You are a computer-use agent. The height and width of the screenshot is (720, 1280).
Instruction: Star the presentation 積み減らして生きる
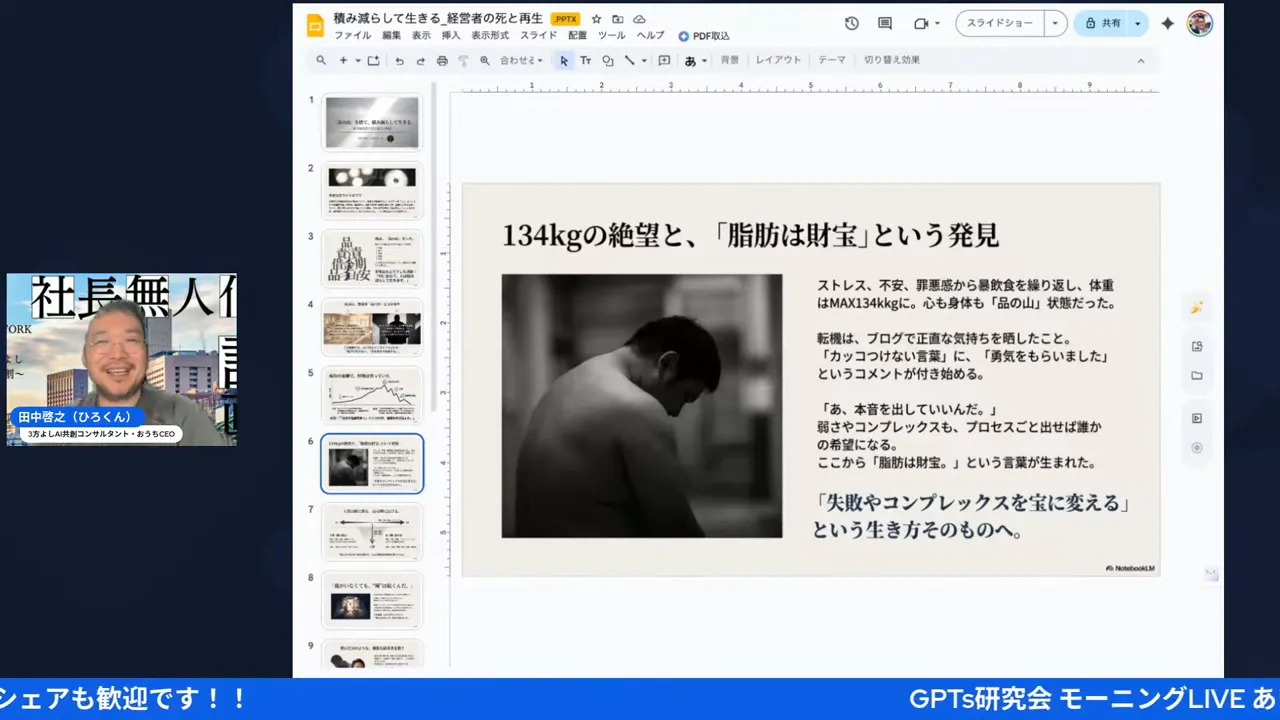coord(596,18)
